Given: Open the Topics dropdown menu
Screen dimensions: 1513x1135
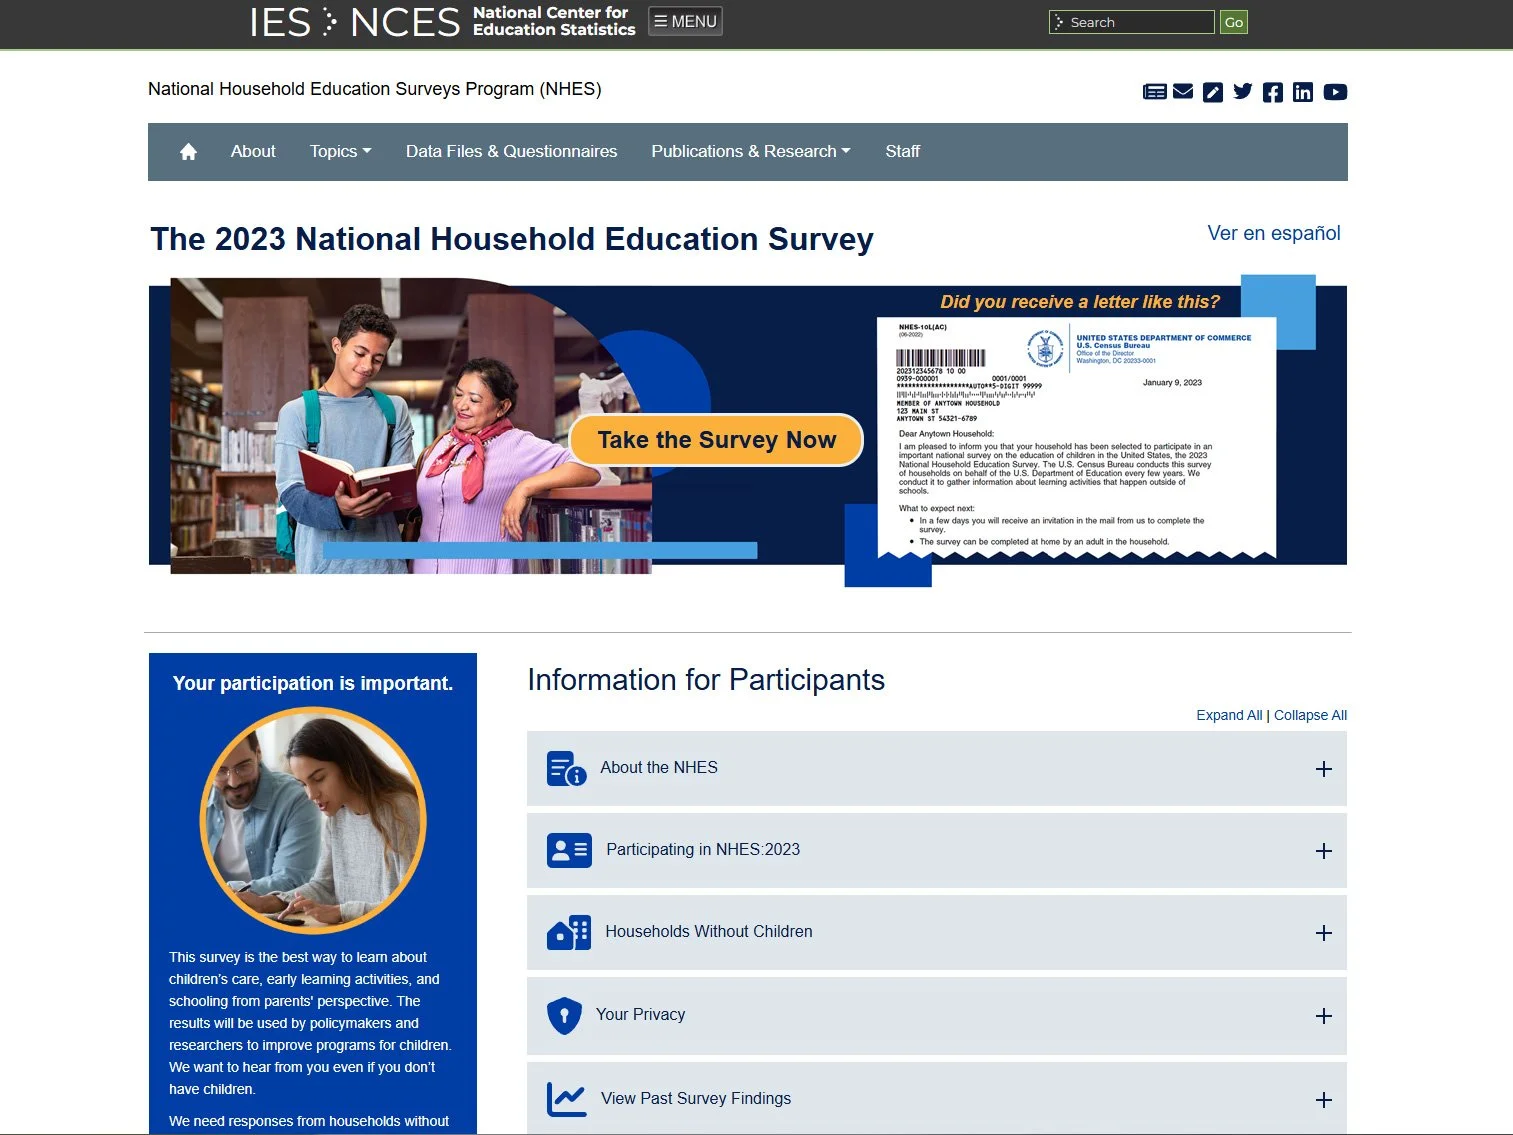Looking at the screenshot, I should point(340,151).
